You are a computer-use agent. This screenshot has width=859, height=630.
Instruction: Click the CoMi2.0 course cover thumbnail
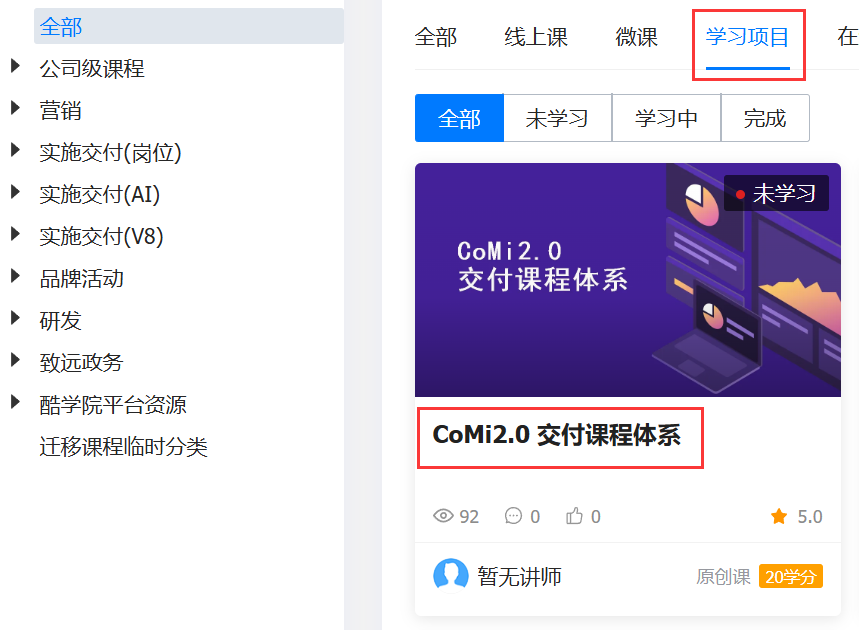tap(628, 280)
